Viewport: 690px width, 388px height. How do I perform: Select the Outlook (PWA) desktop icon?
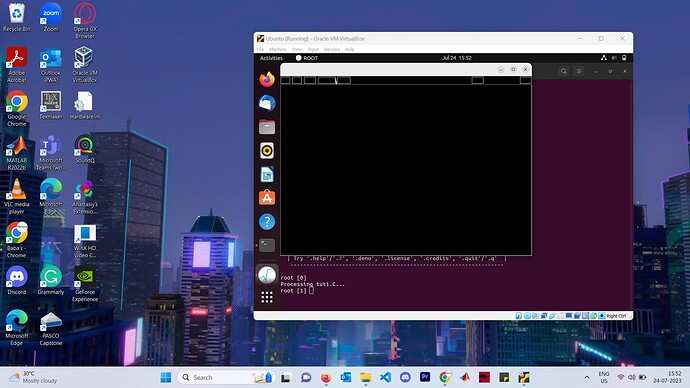tap(51, 65)
